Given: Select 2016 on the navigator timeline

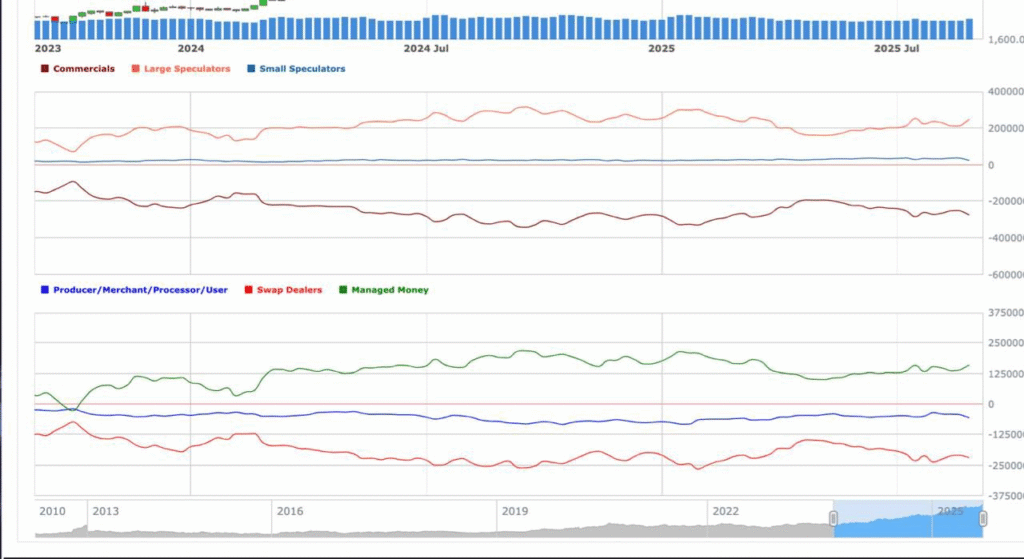Looking at the screenshot, I should [x=290, y=511].
